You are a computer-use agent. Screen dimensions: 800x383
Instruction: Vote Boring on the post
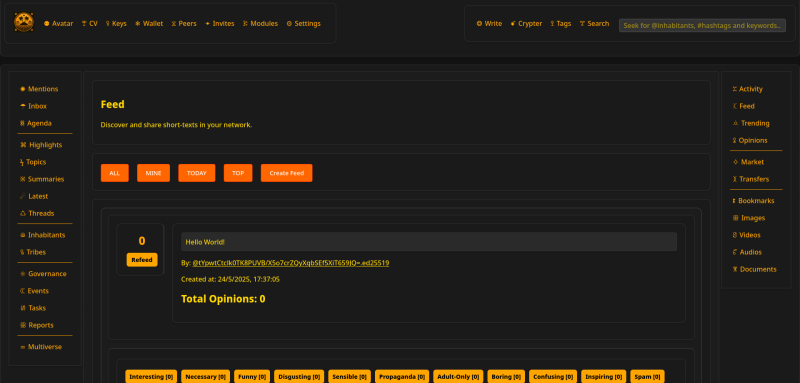[506, 377]
